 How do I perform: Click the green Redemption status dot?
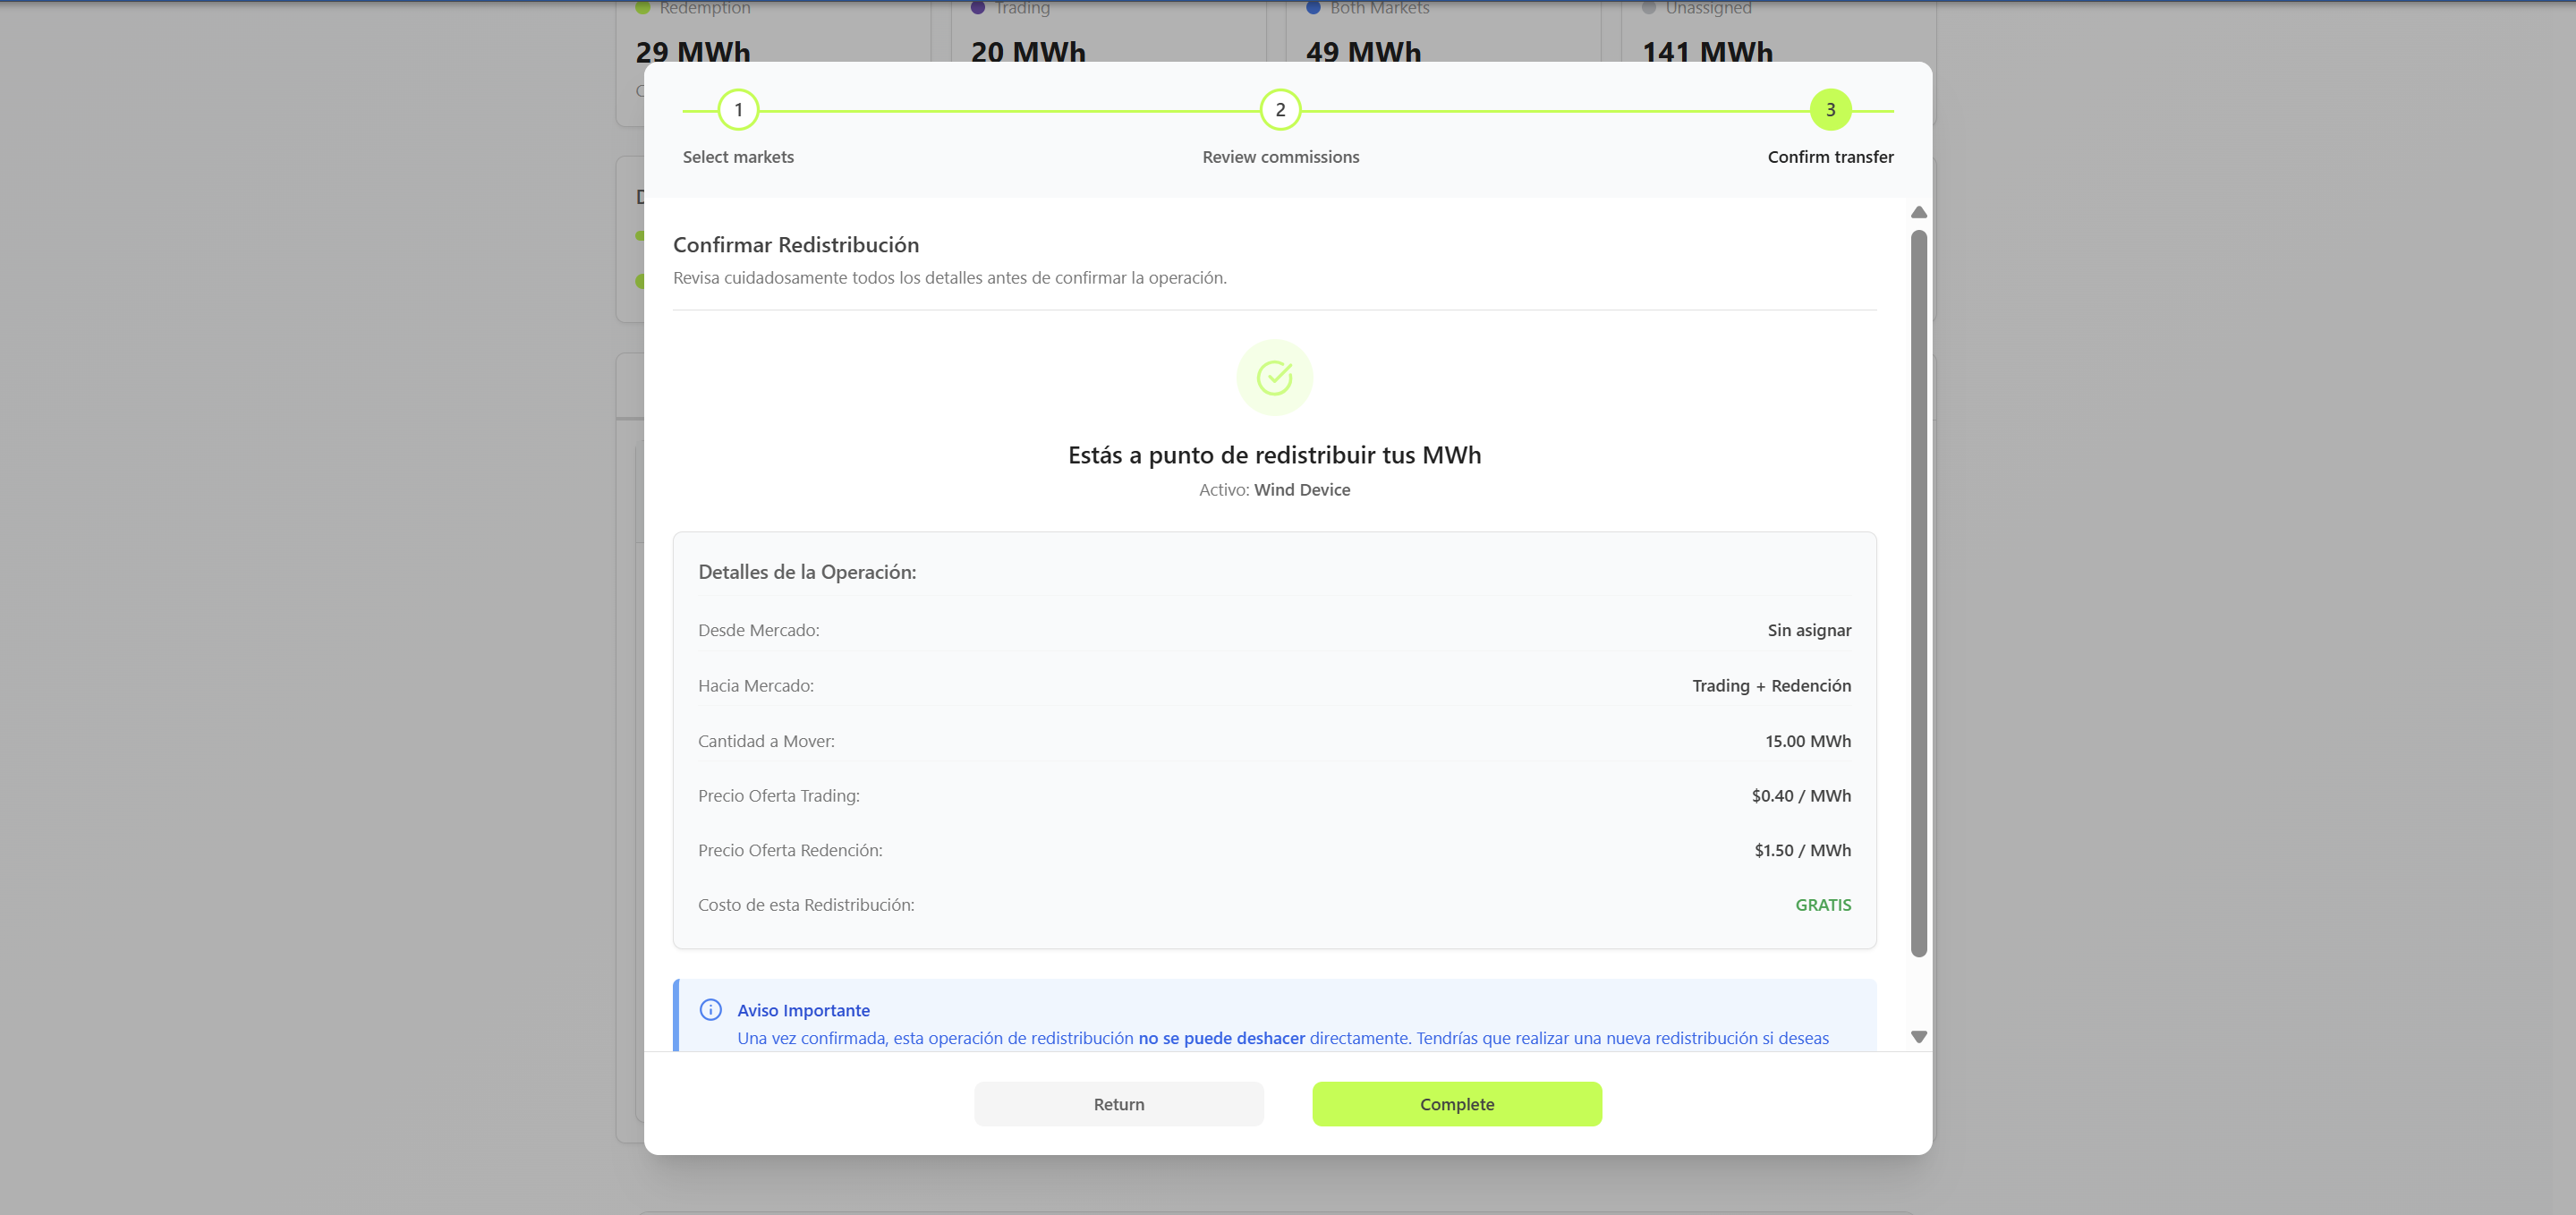pyautogui.click(x=644, y=7)
